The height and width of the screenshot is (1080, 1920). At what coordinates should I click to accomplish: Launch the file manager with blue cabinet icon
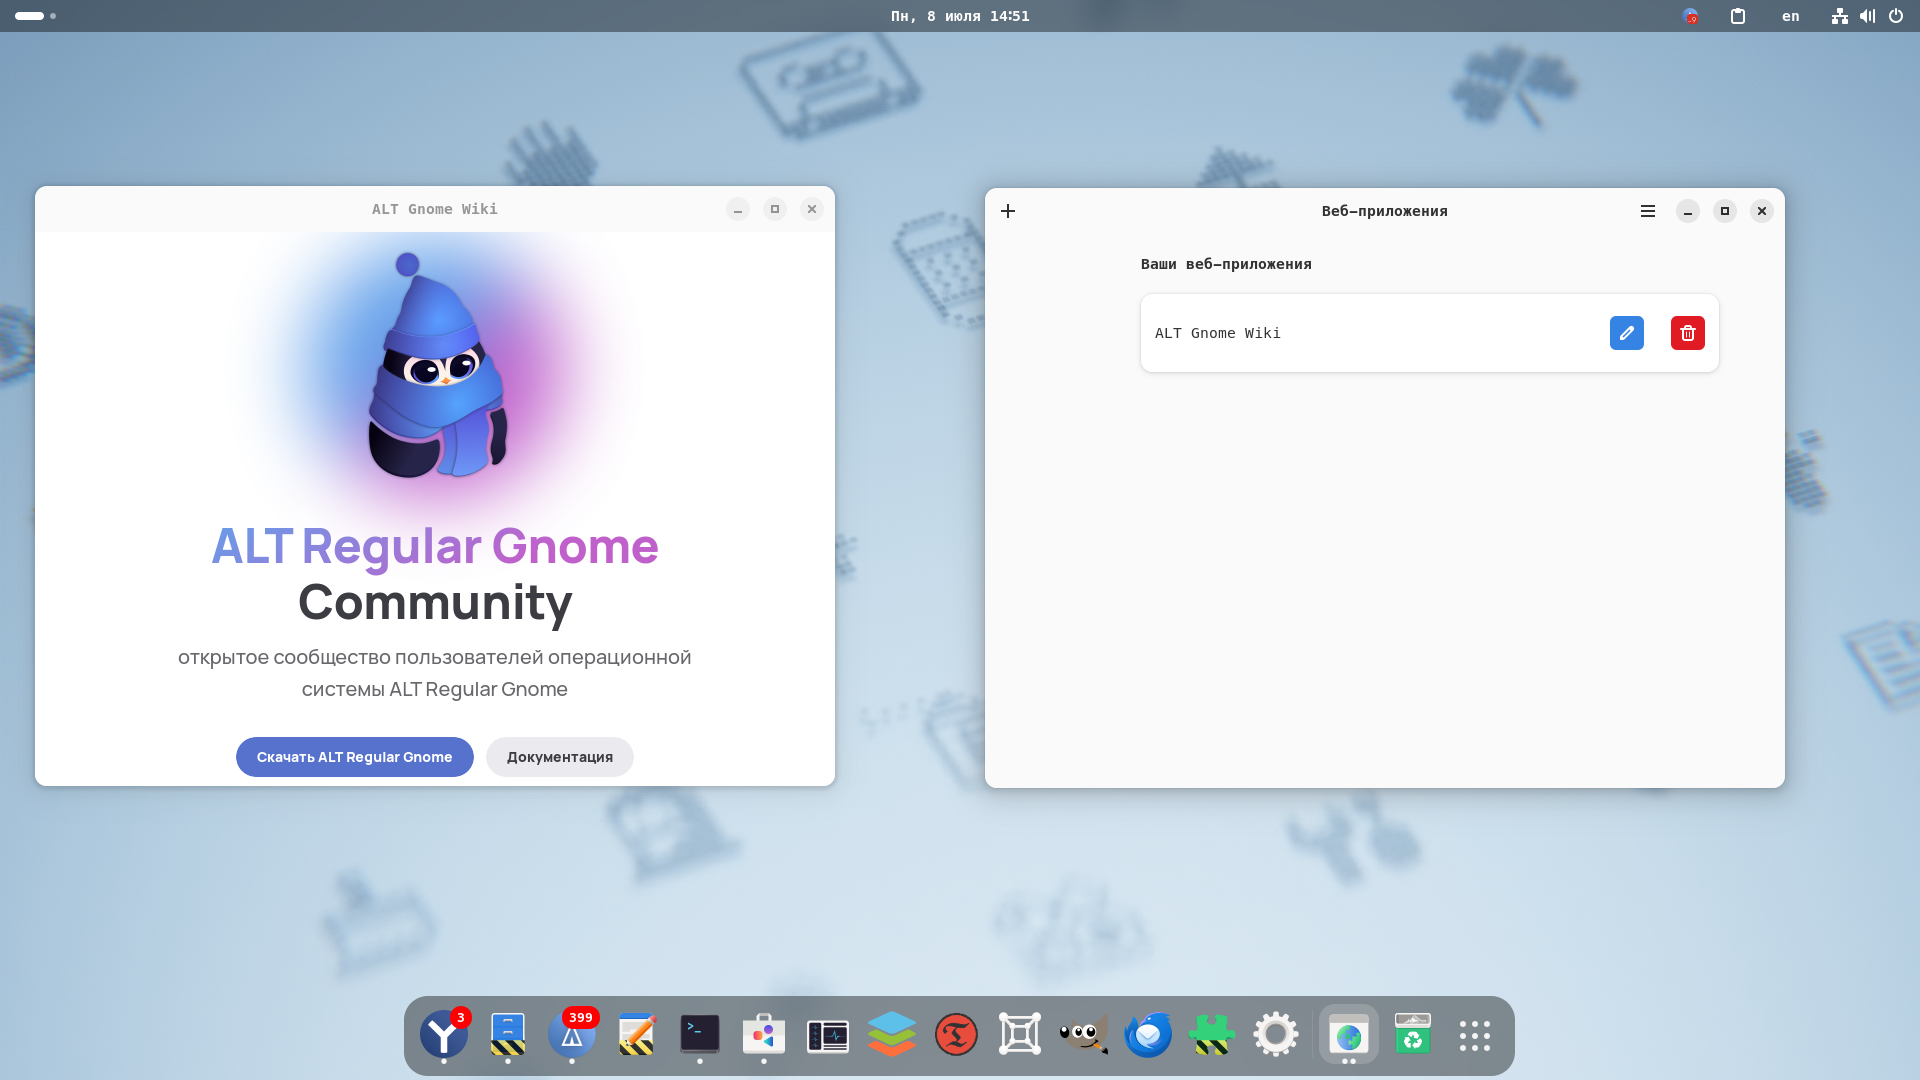click(x=508, y=1035)
